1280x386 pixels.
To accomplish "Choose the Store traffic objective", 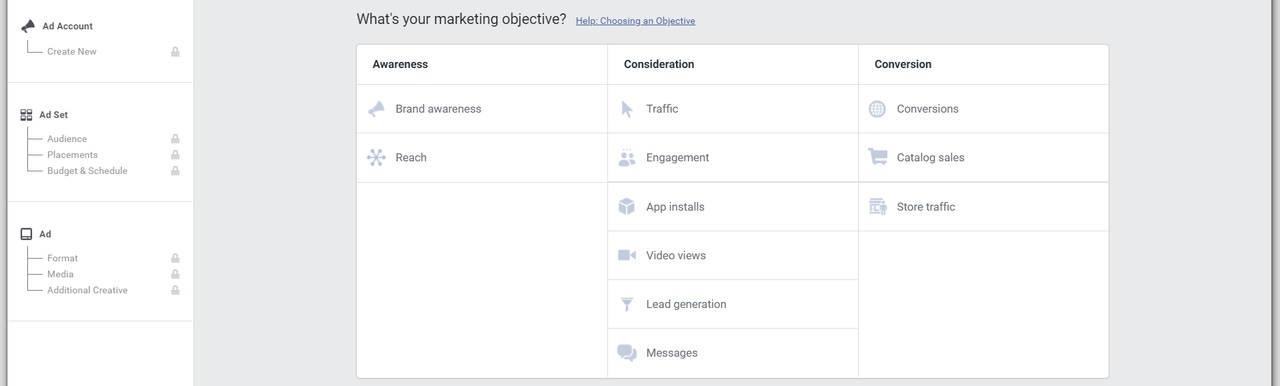I will (x=984, y=207).
